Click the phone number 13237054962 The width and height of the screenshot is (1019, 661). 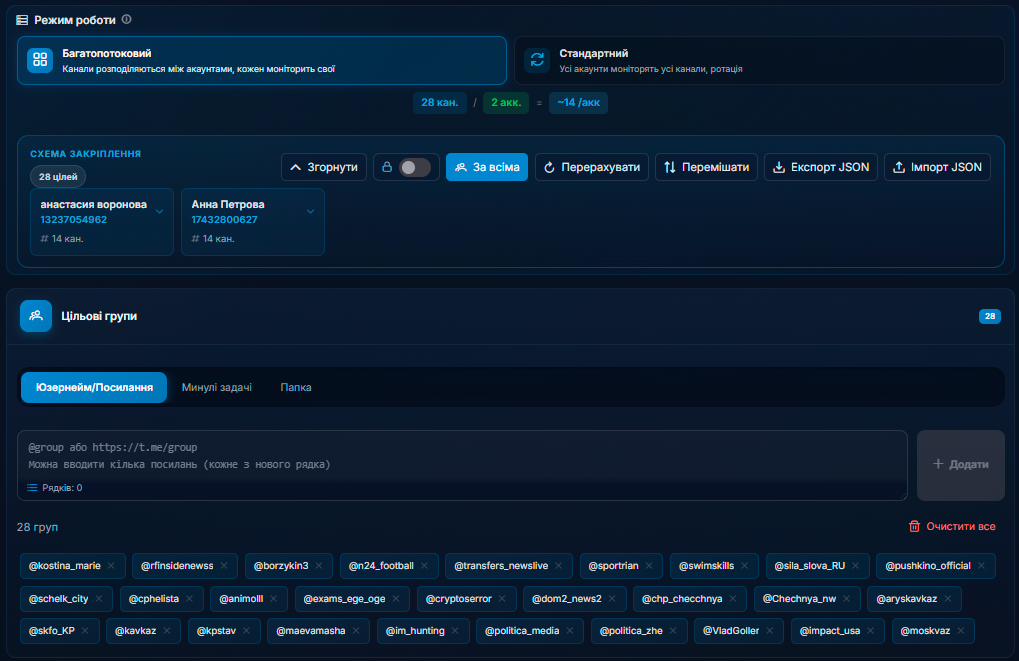tap(73, 220)
